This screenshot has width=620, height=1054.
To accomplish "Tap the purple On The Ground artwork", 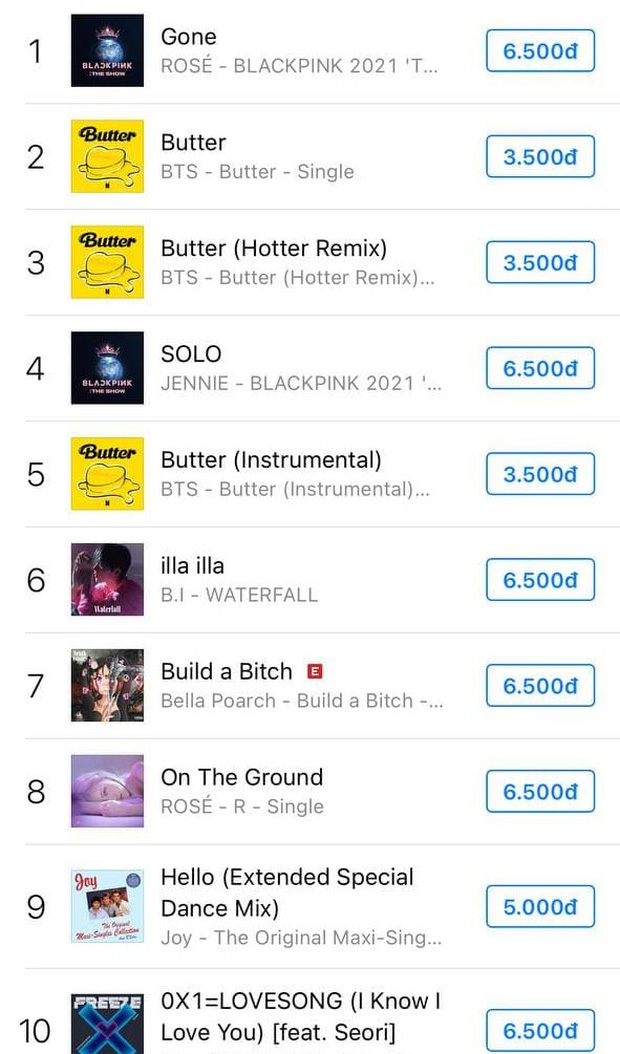I will (107, 793).
